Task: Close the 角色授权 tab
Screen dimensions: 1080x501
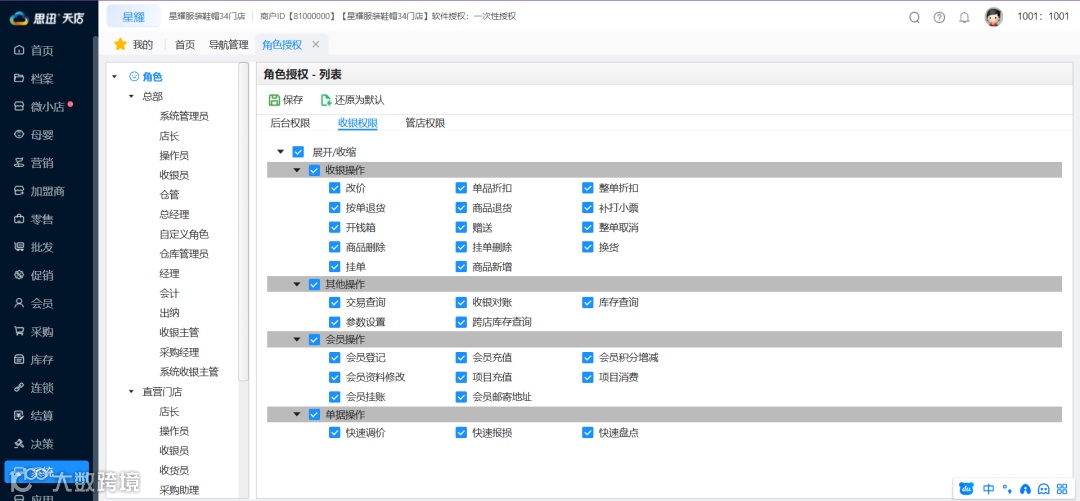Action: pyautogui.click(x=315, y=44)
